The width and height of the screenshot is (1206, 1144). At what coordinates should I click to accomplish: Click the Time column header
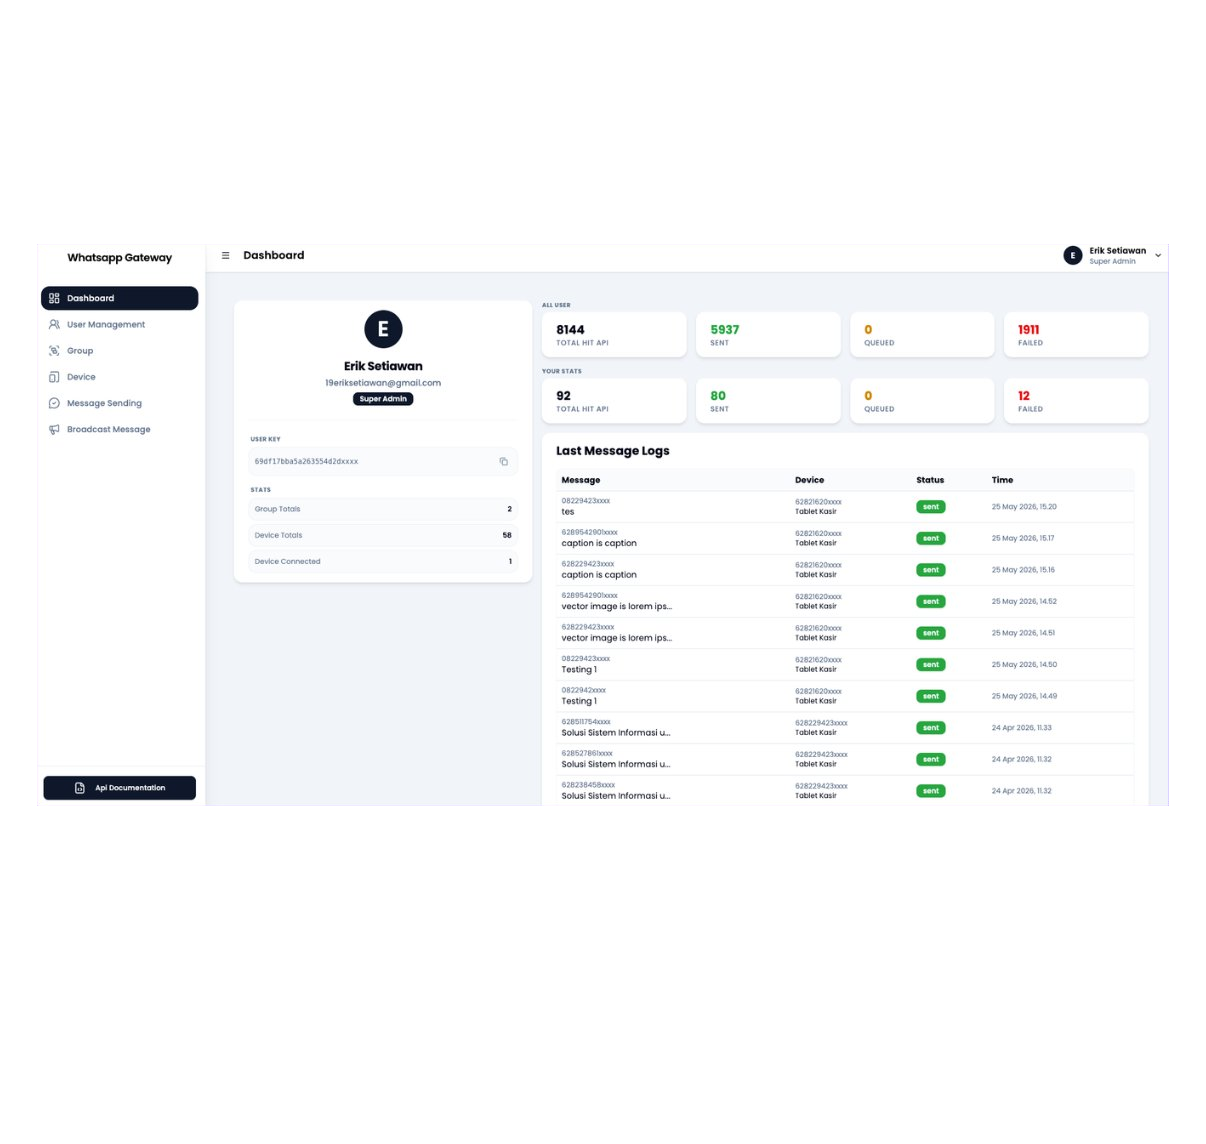pos(1002,480)
